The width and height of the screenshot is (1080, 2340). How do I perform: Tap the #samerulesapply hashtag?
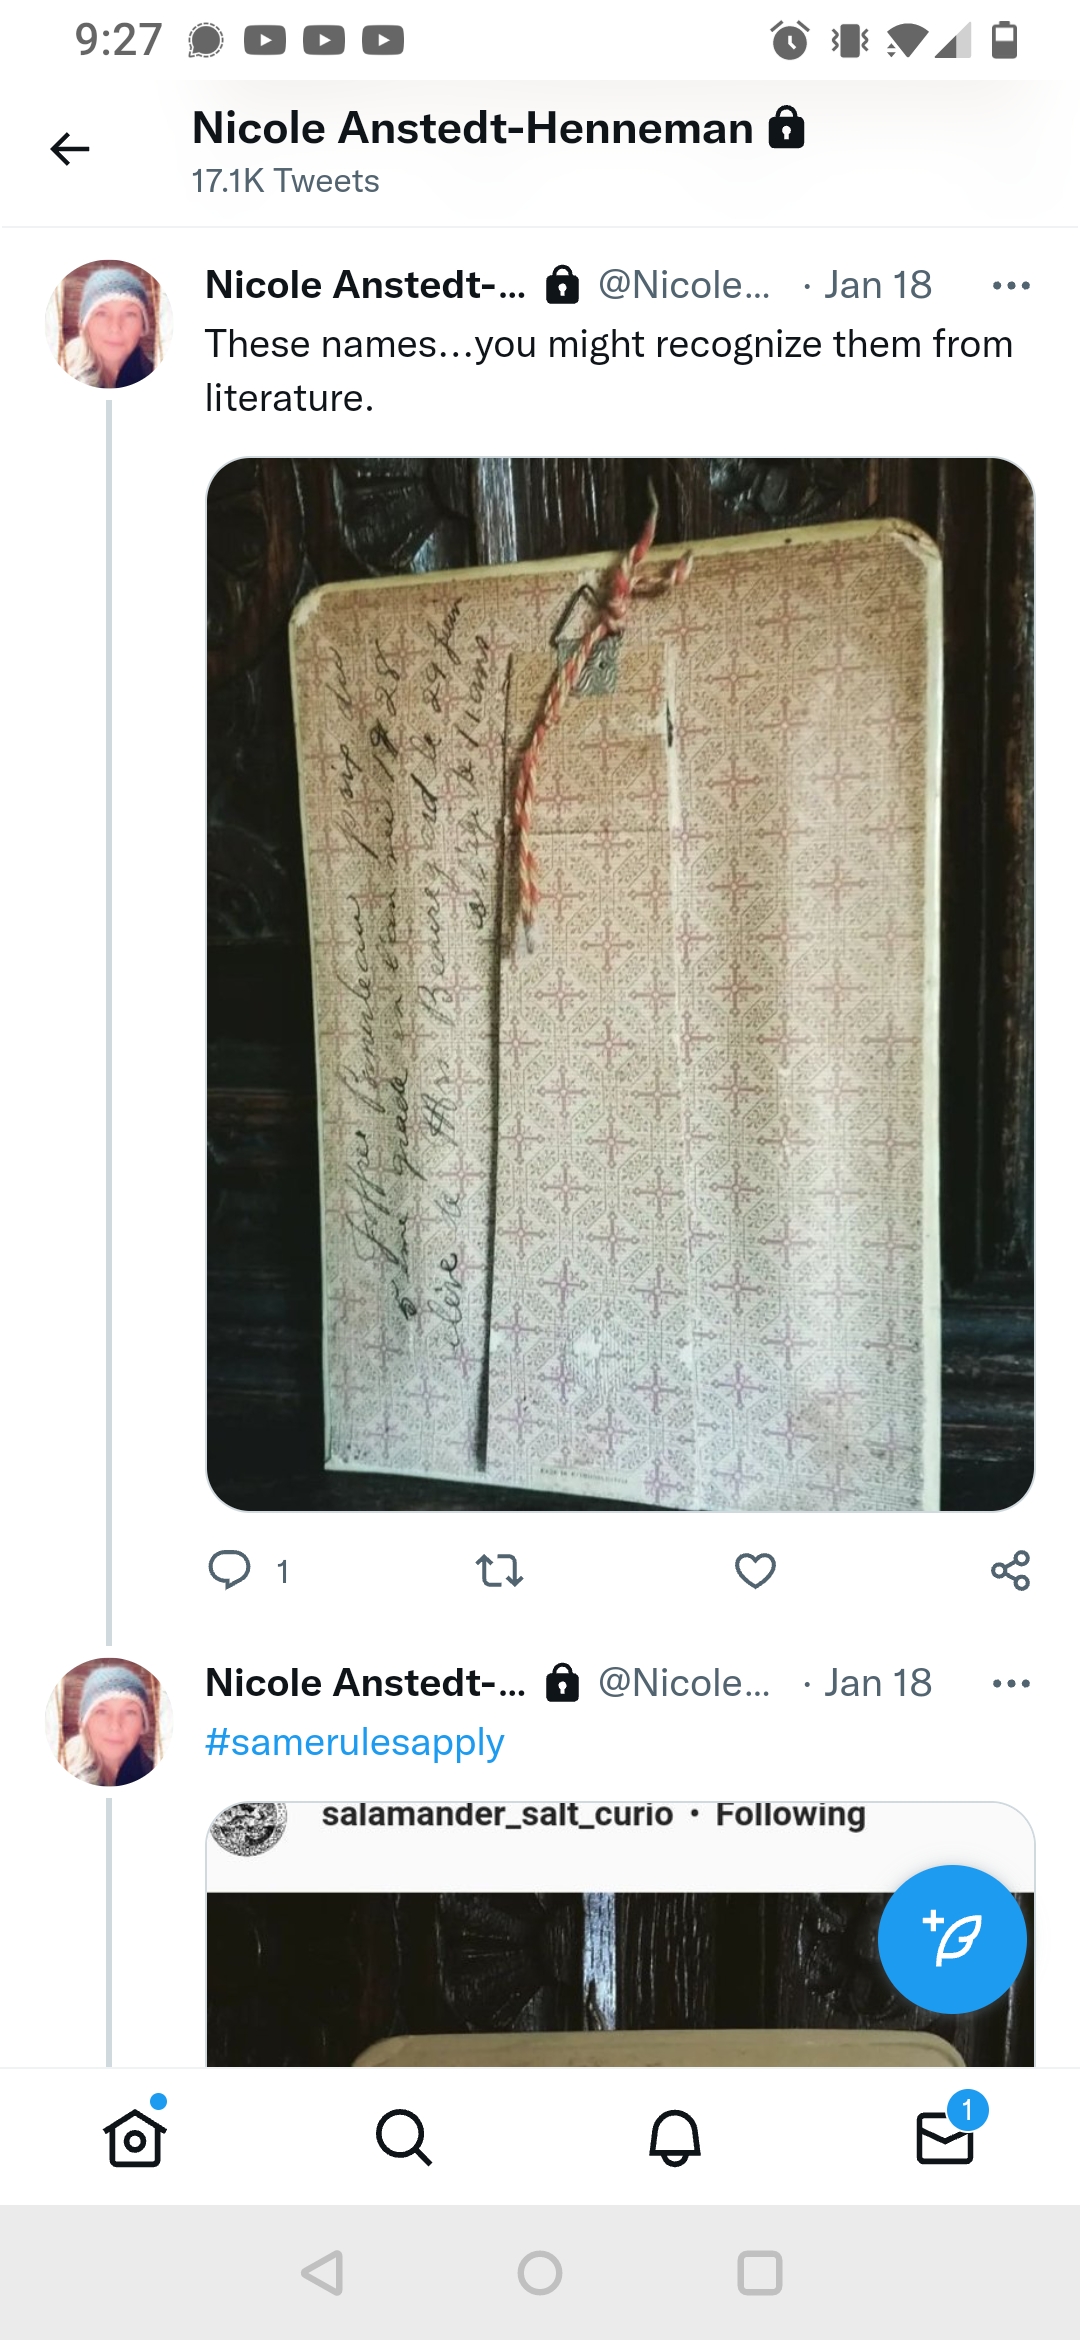click(x=354, y=1742)
